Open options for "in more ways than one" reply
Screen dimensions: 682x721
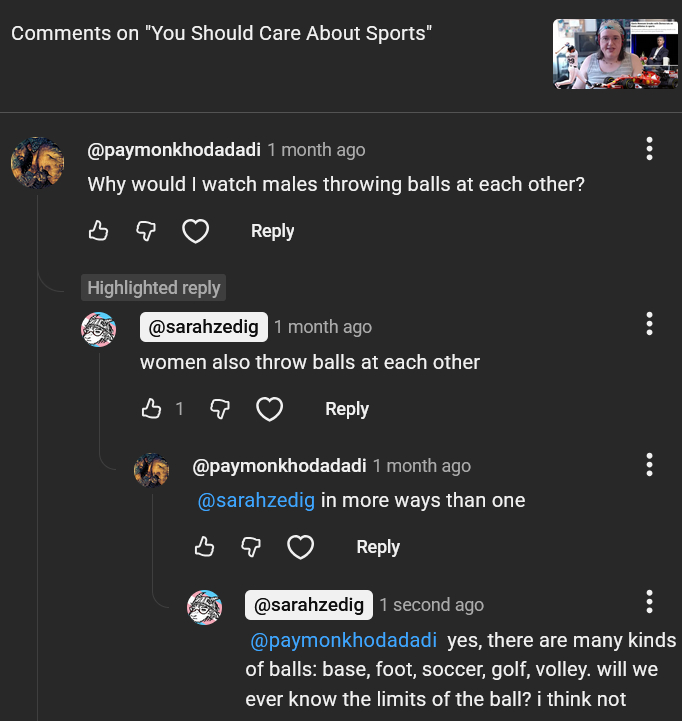pyautogui.click(x=649, y=465)
